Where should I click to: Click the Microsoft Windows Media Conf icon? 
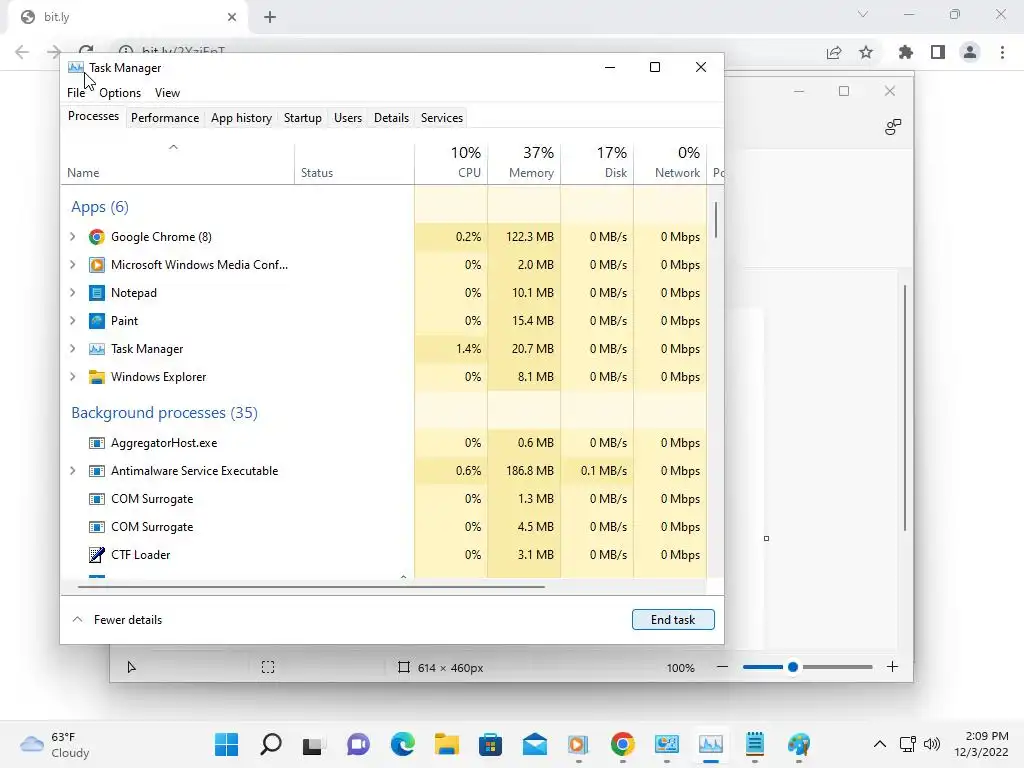[x=97, y=265]
